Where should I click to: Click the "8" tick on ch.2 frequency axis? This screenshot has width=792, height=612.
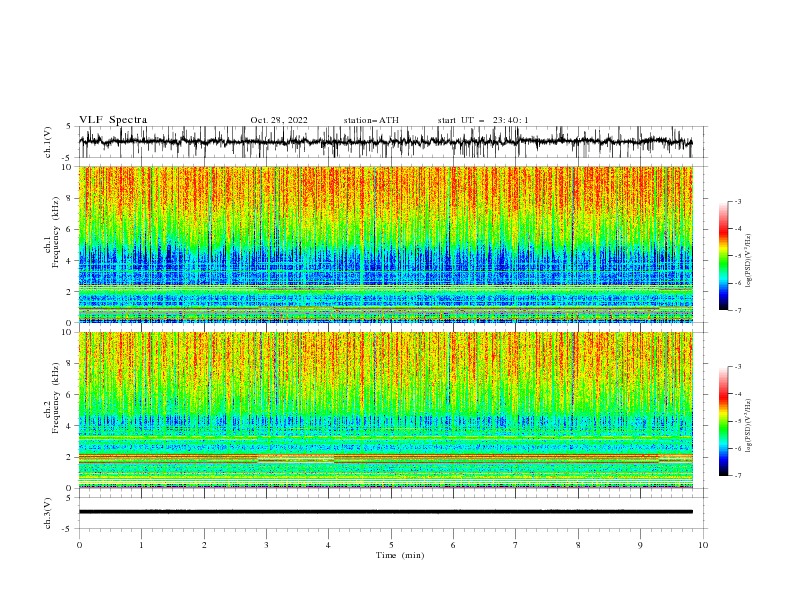tap(70, 364)
